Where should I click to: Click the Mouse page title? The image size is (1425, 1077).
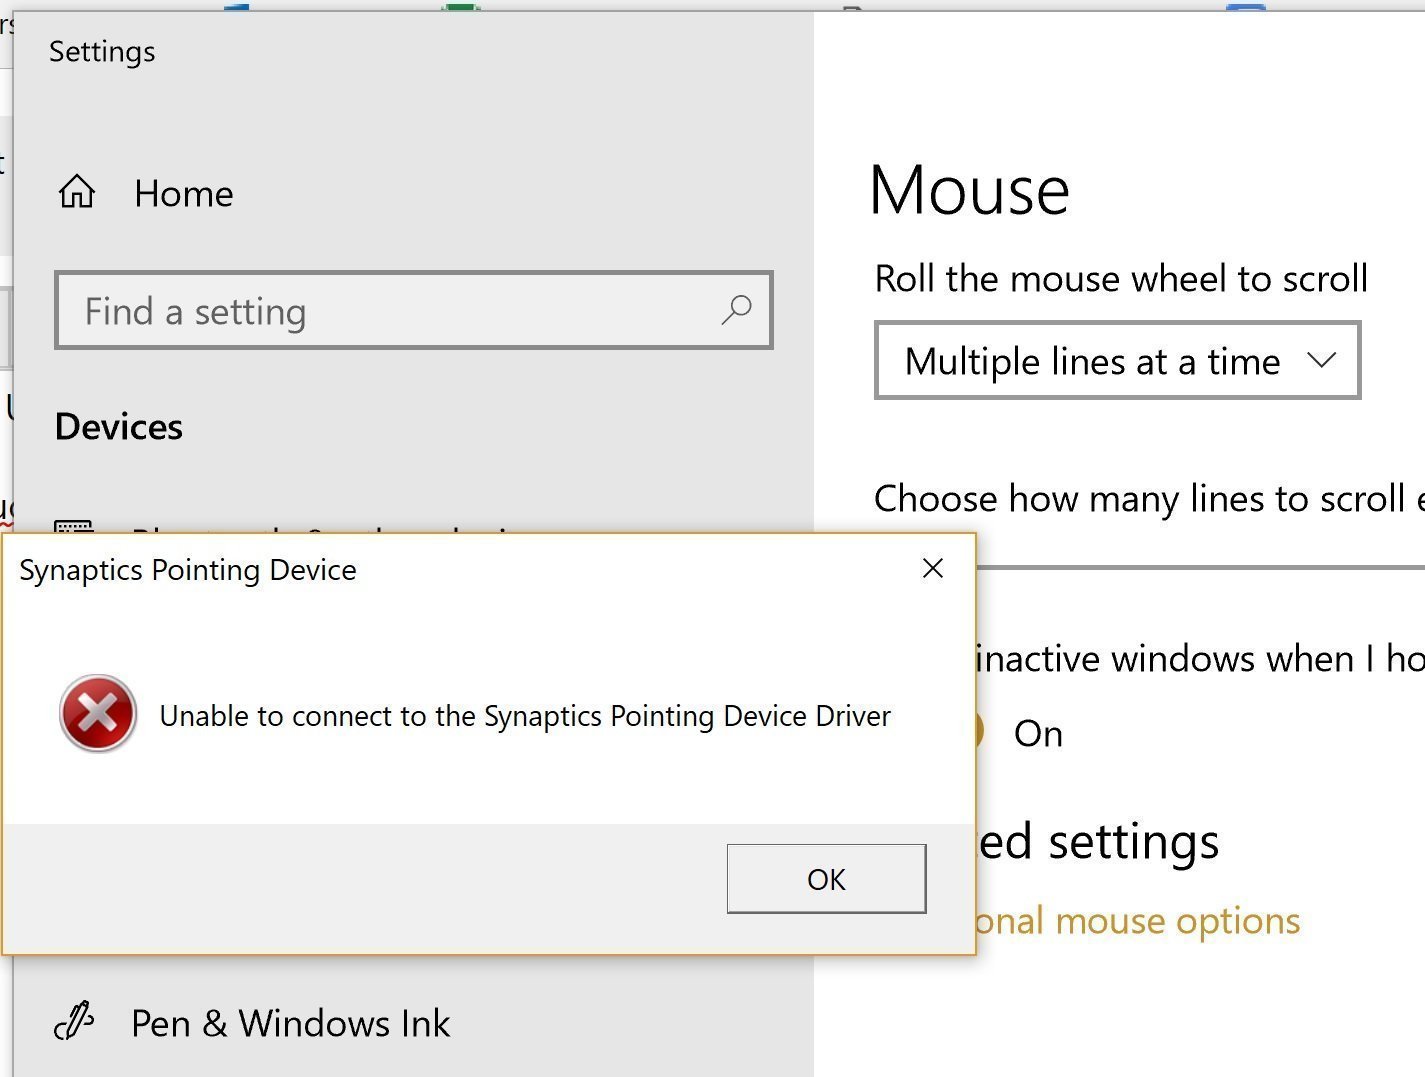coord(970,190)
